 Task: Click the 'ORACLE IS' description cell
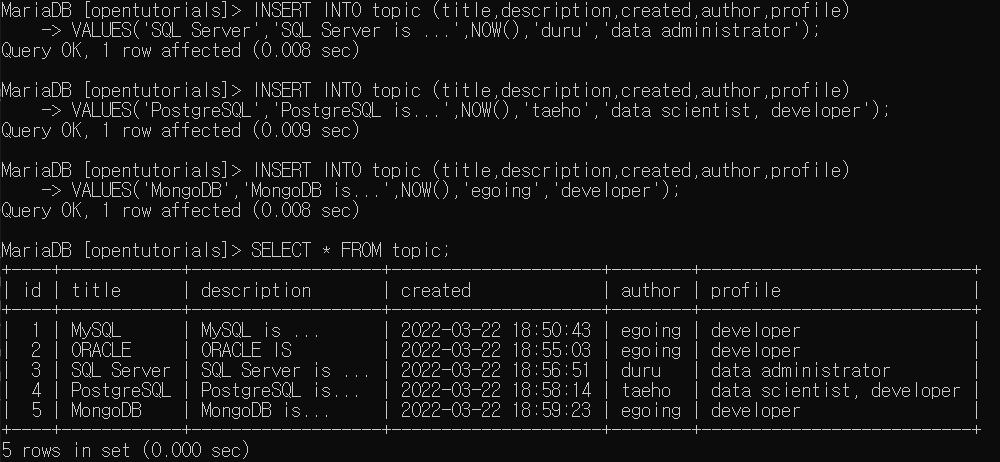tap(246, 350)
